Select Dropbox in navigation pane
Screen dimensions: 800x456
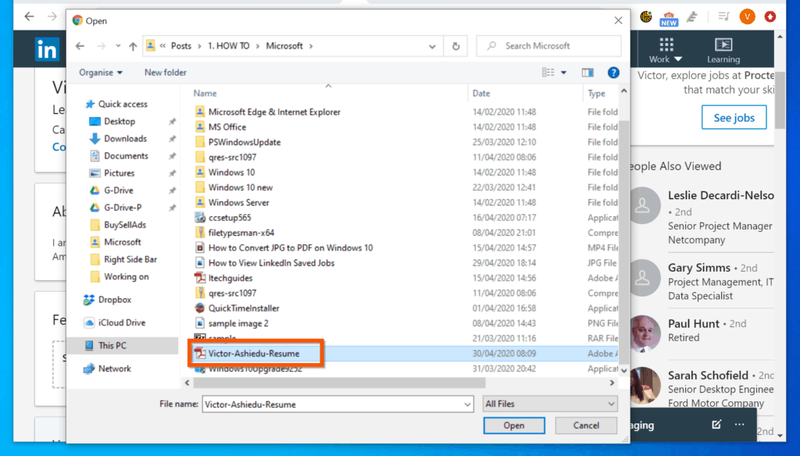point(114,300)
